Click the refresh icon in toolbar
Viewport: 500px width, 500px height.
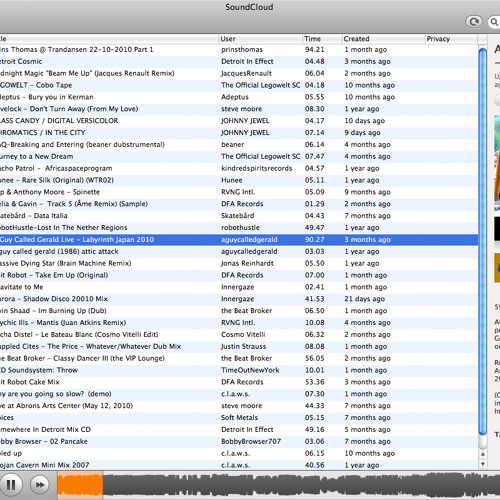click(x=474, y=22)
